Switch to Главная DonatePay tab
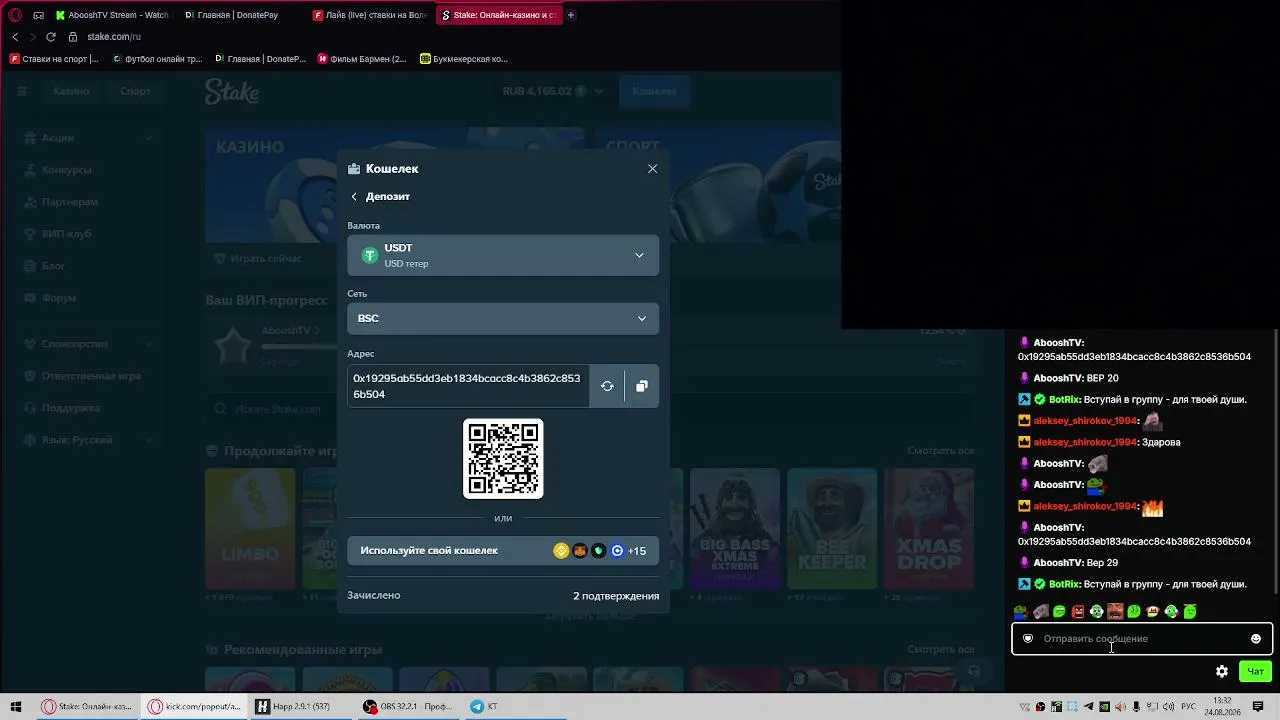The width and height of the screenshot is (1280, 720). click(240, 15)
